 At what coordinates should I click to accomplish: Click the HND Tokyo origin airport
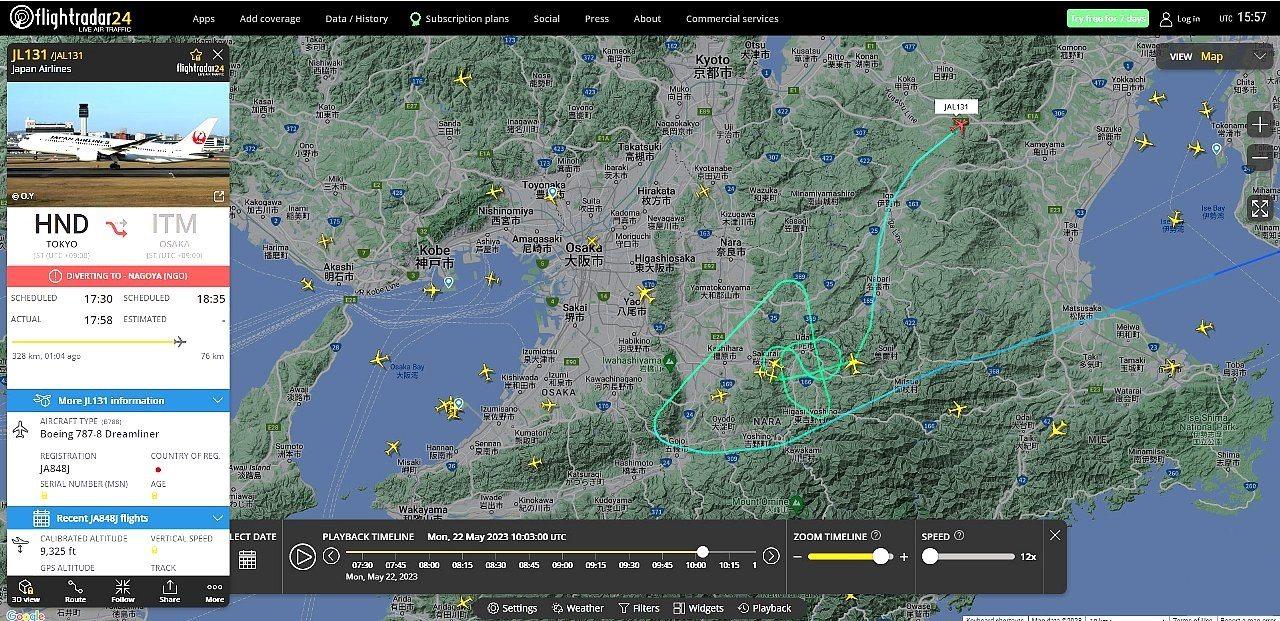(62, 235)
